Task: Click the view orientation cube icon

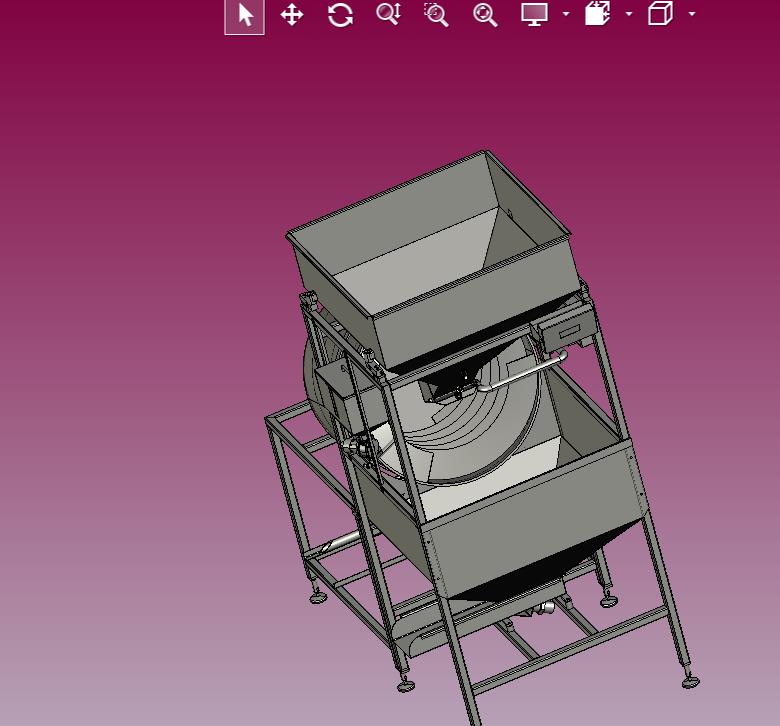Action: tap(661, 13)
